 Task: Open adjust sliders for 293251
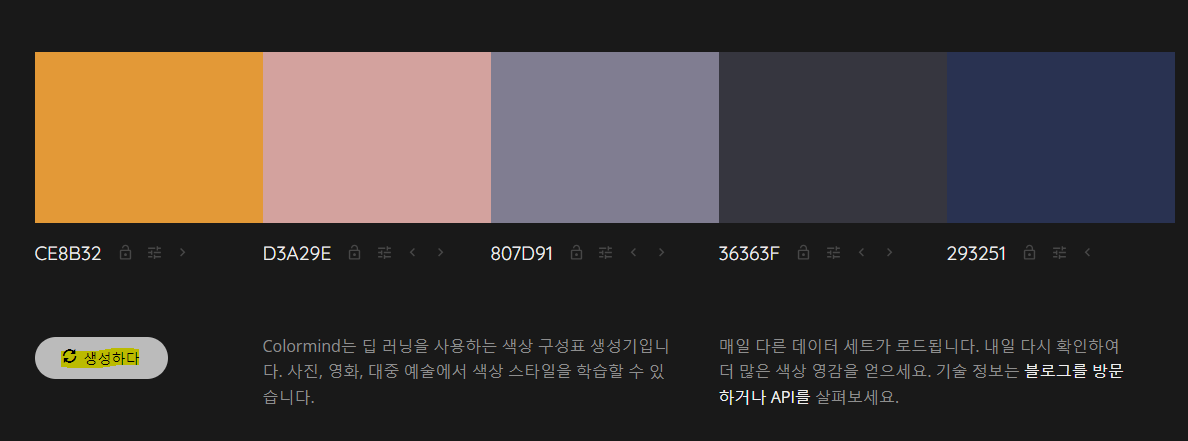(1058, 253)
